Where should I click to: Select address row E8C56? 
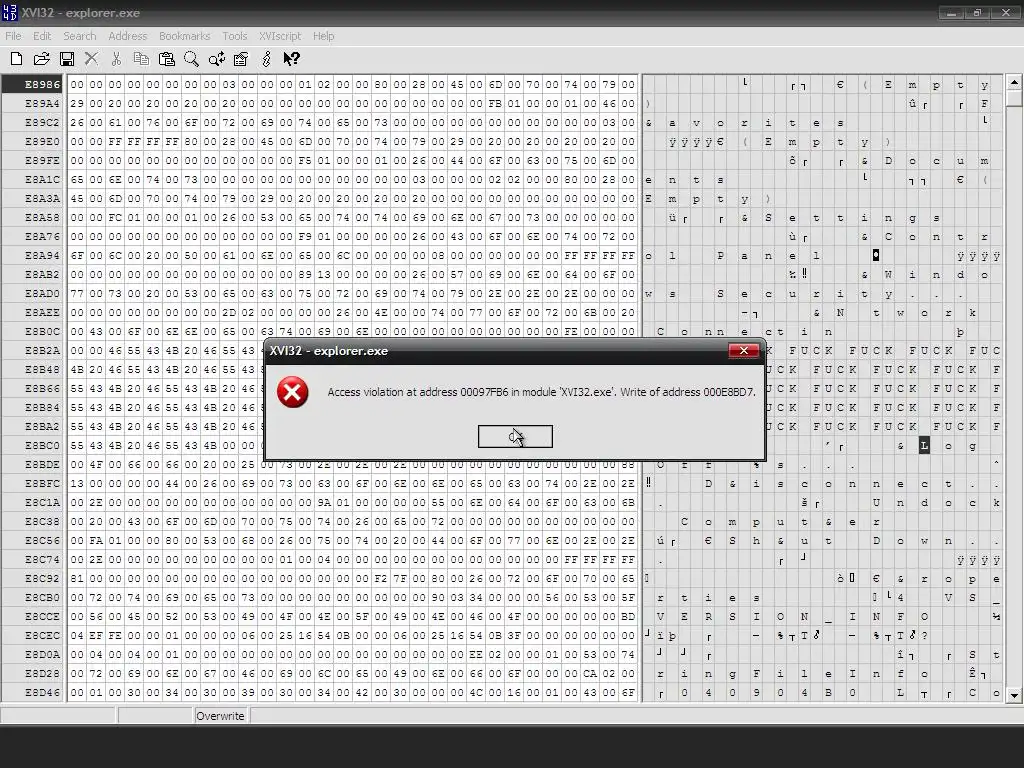34,540
